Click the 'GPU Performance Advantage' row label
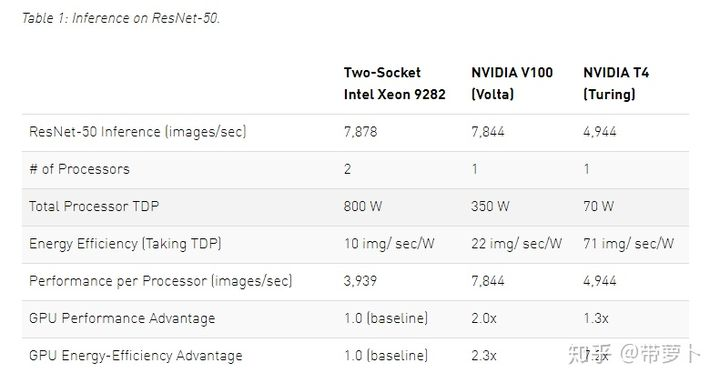This screenshot has height=383, width=720. pyautogui.click(x=122, y=318)
